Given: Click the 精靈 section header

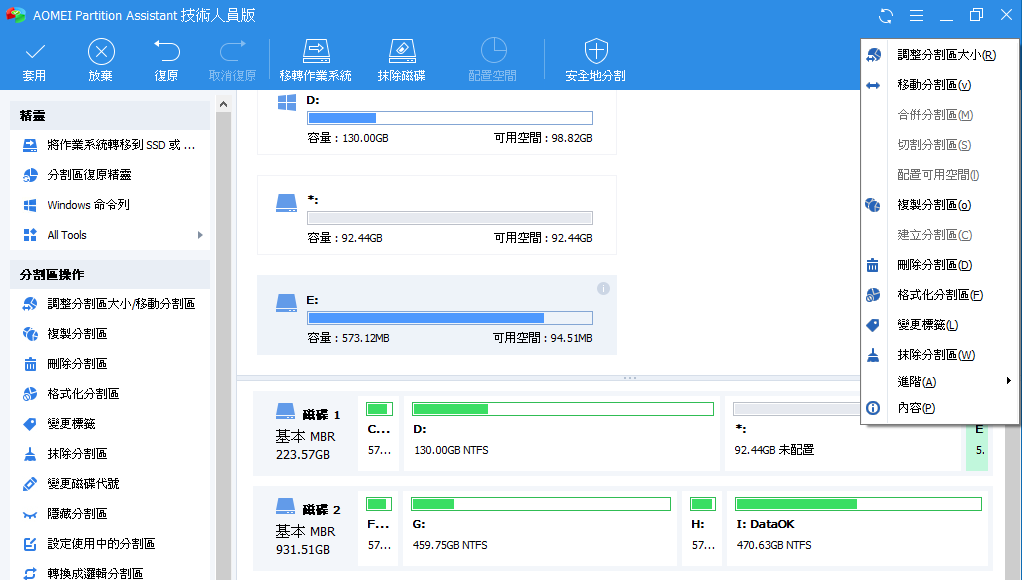Looking at the screenshot, I should click(110, 115).
